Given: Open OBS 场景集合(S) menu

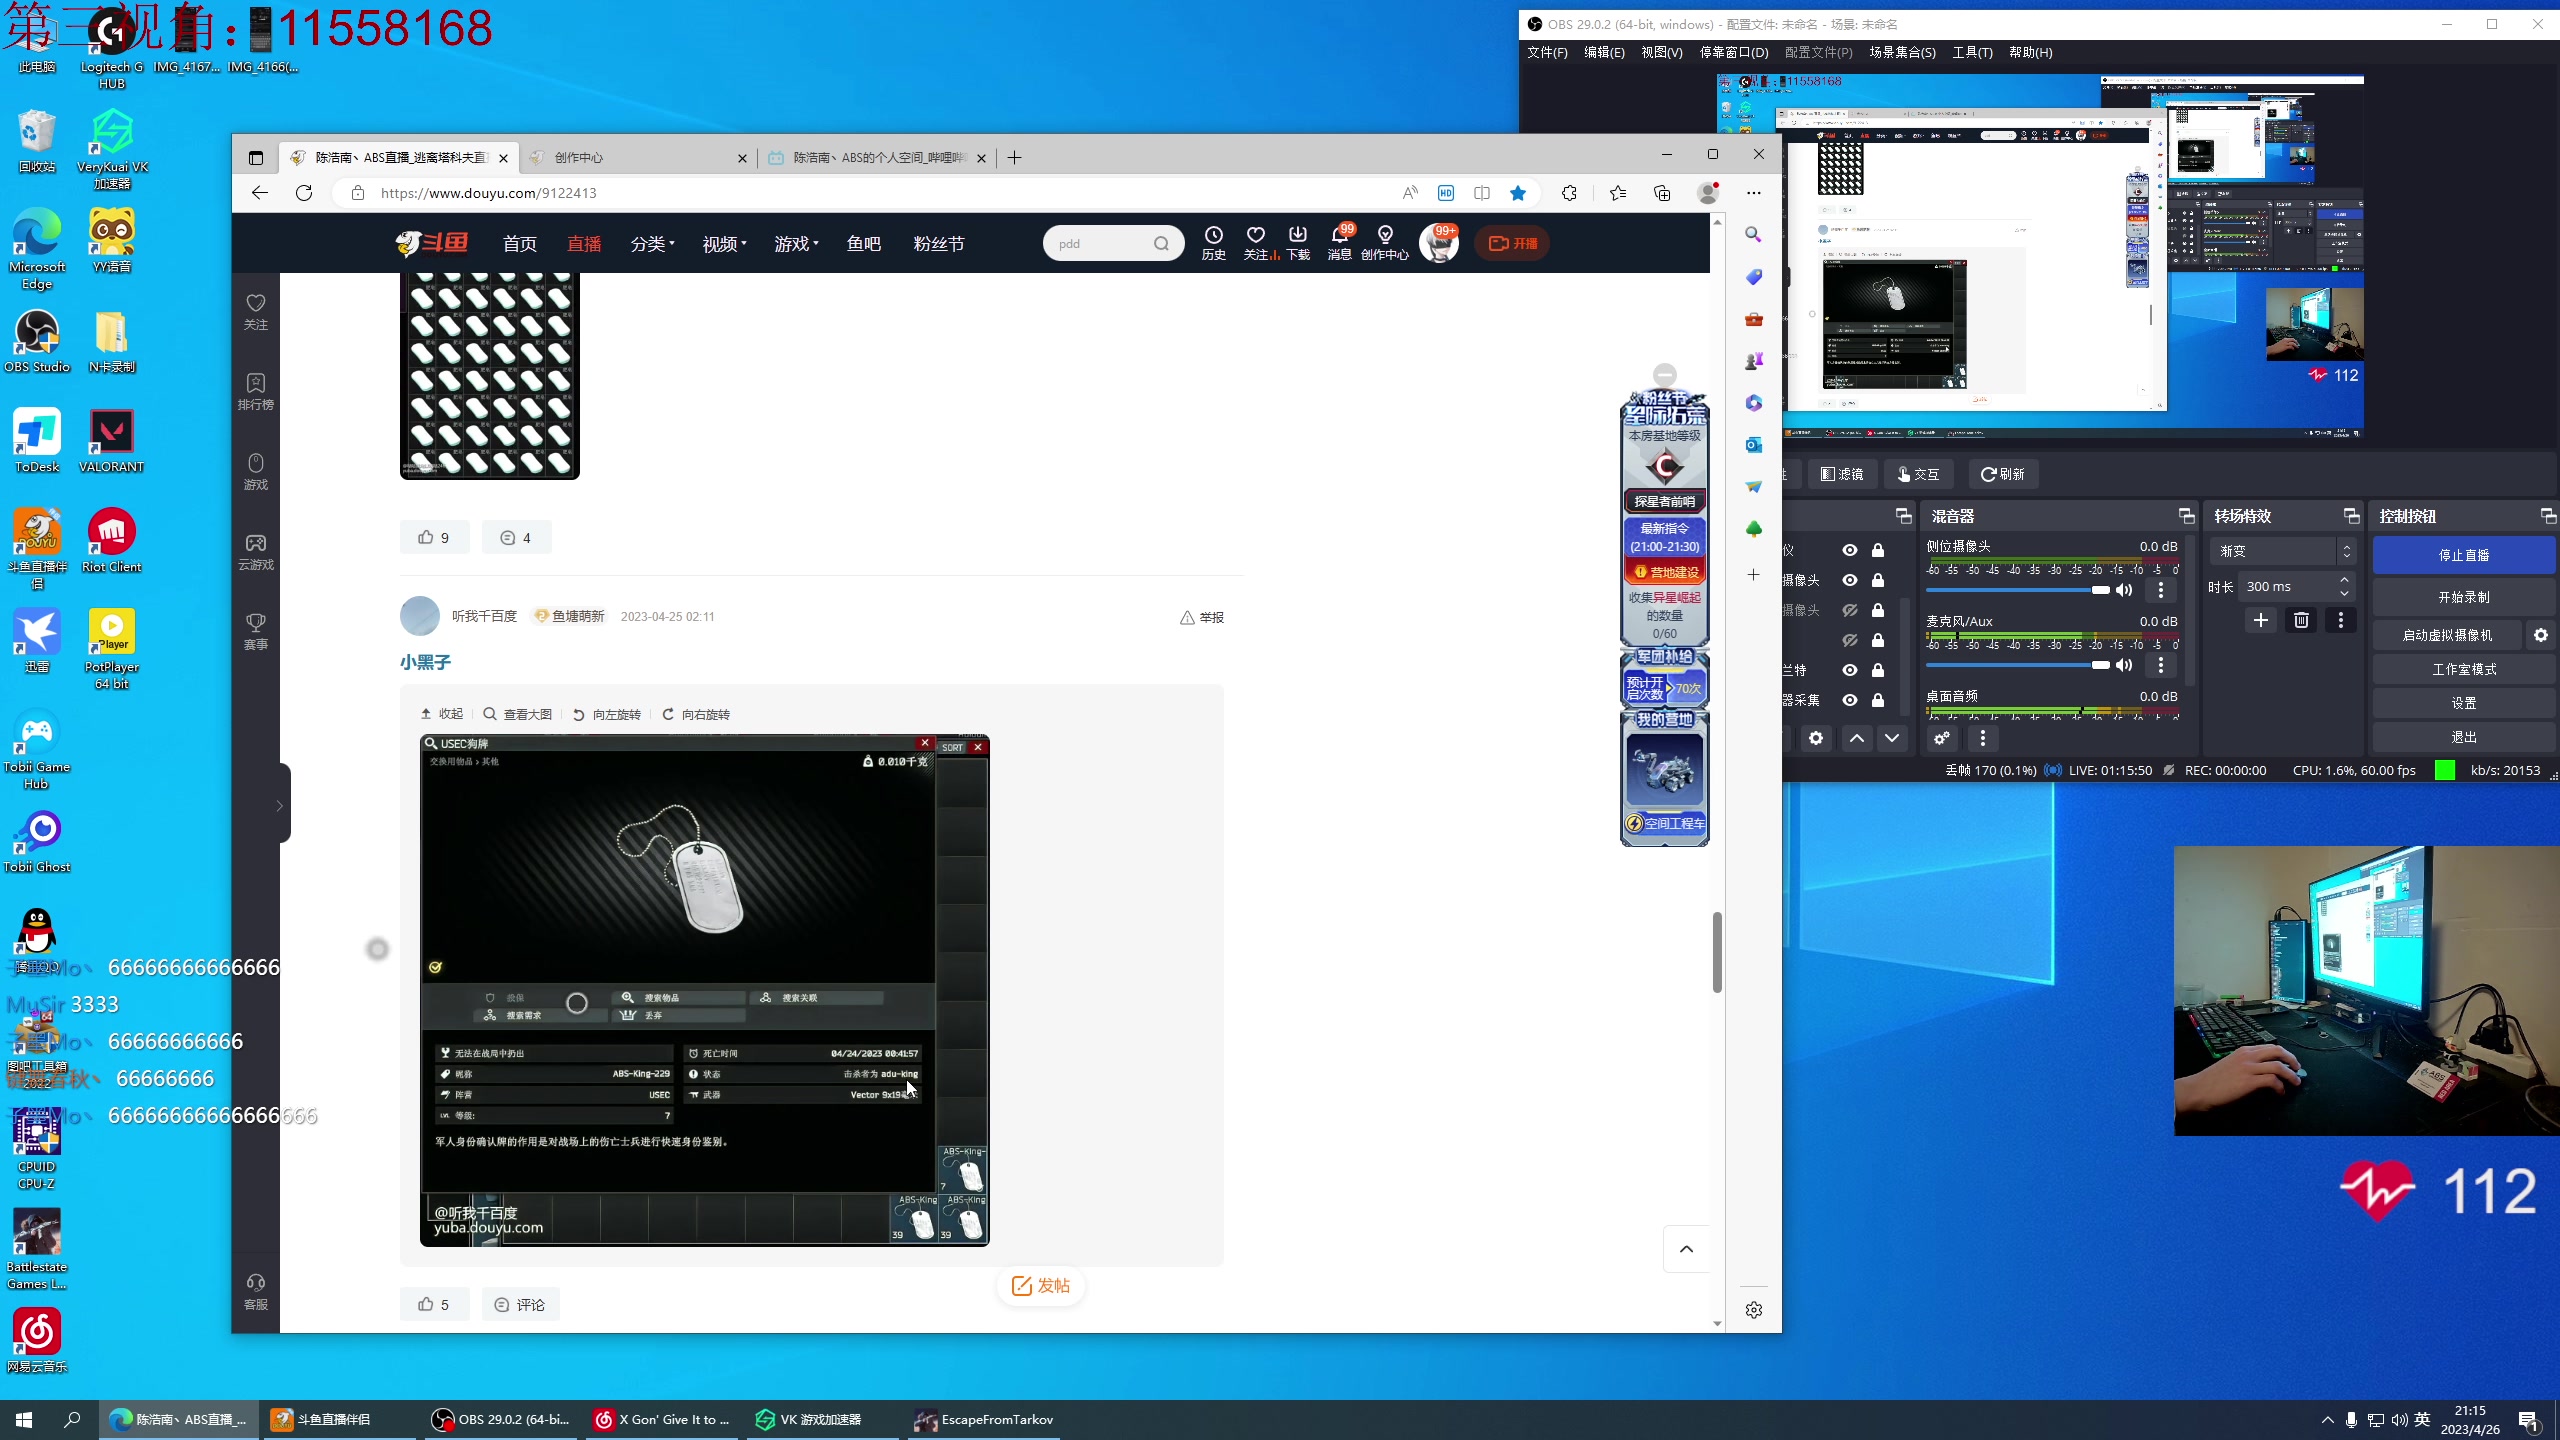Looking at the screenshot, I should coord(1902,52).
